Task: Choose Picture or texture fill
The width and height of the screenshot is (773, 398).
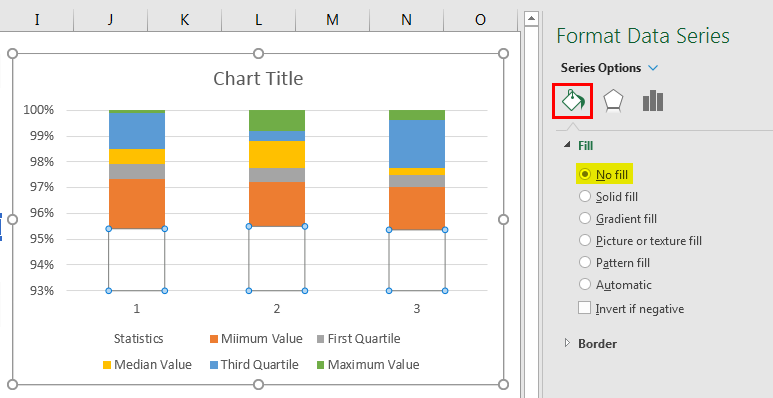Action: click(640, 241)
